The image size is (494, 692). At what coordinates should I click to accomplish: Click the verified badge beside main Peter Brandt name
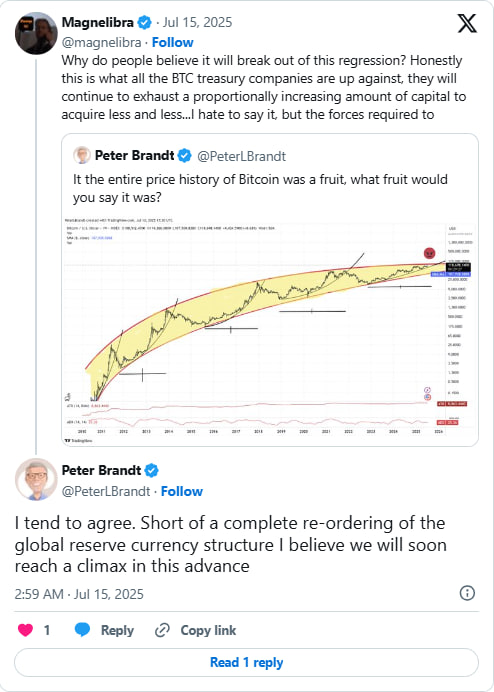[x=151, y=470]
